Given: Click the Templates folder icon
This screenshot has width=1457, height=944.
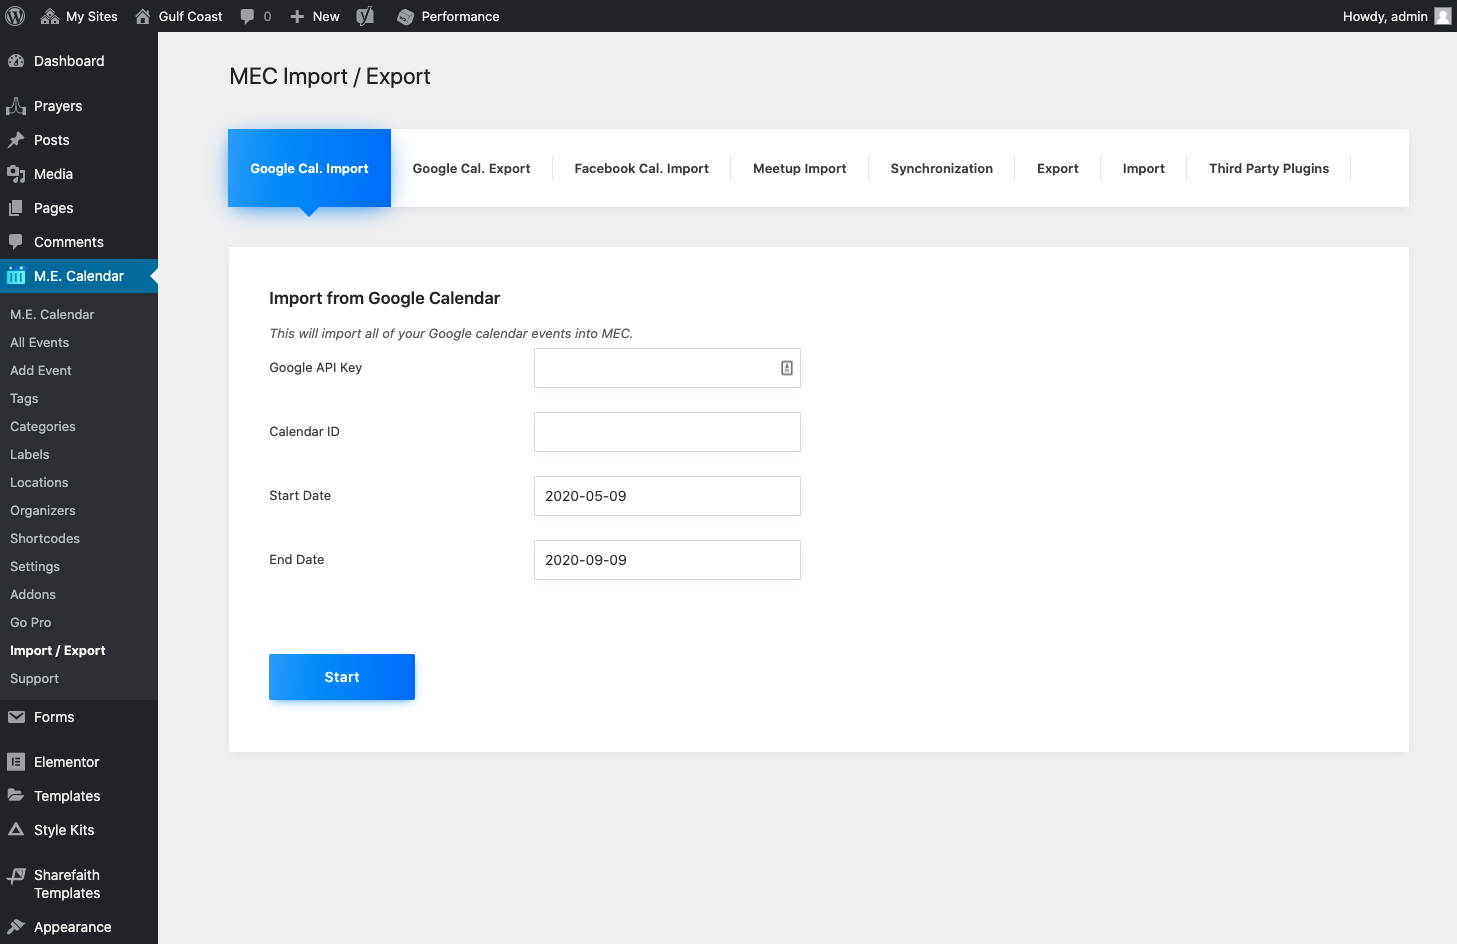Looking at the screenshot, I should [x=16, y=796].
